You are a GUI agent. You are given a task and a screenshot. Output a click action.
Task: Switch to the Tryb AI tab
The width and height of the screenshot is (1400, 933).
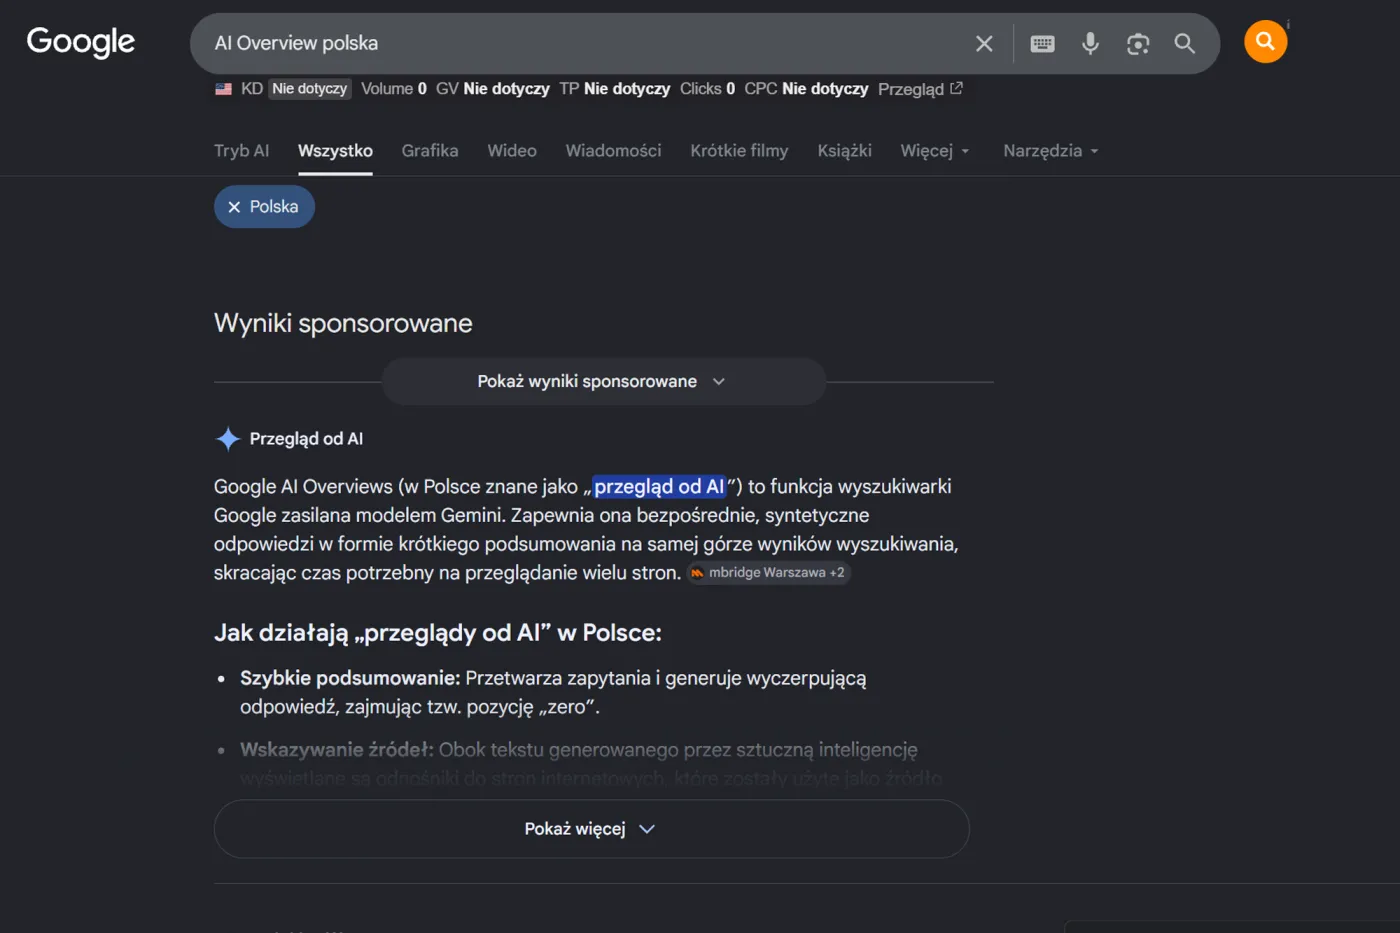pyautogui.click(x=241, y=151)
